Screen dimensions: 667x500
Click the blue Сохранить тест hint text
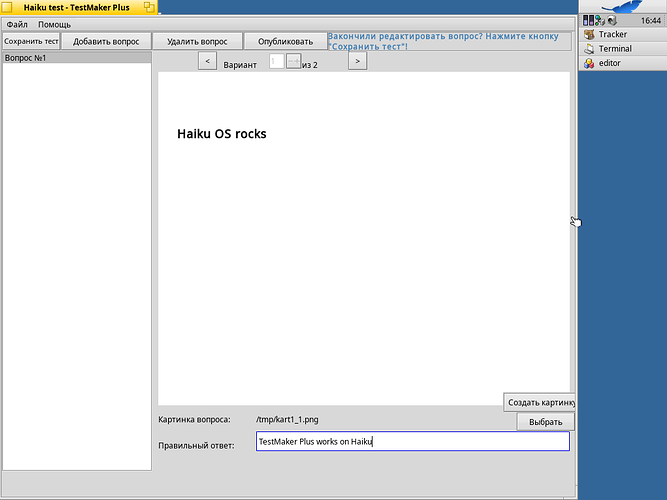[443, 41]
